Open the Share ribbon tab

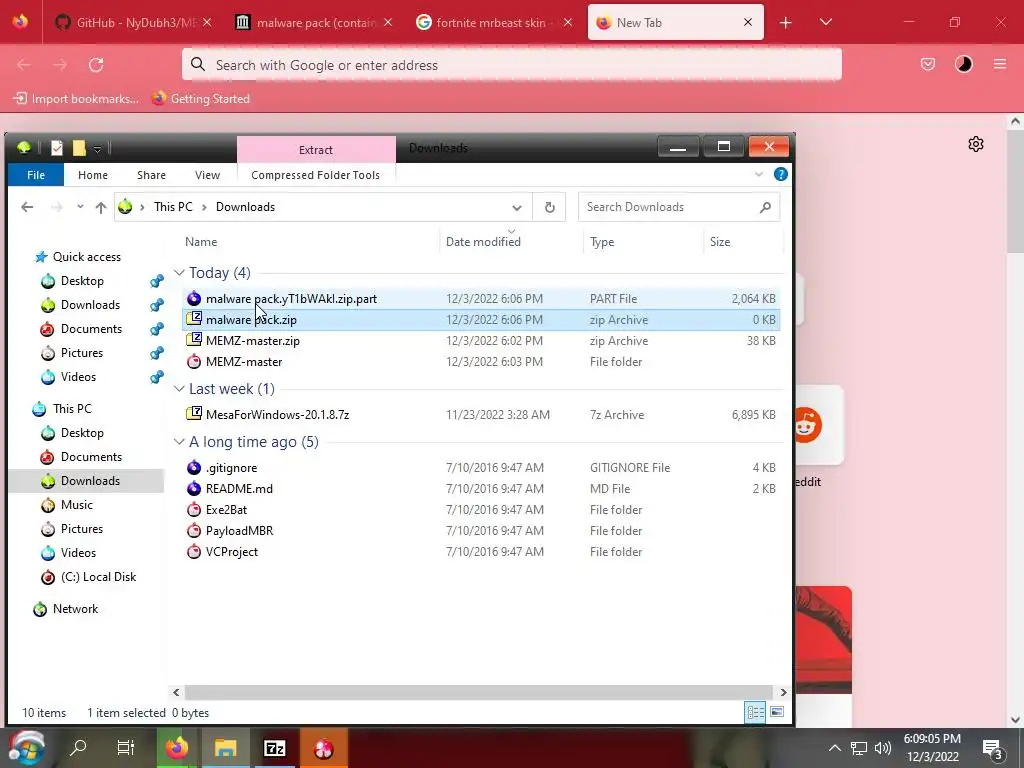click(152, 175)
